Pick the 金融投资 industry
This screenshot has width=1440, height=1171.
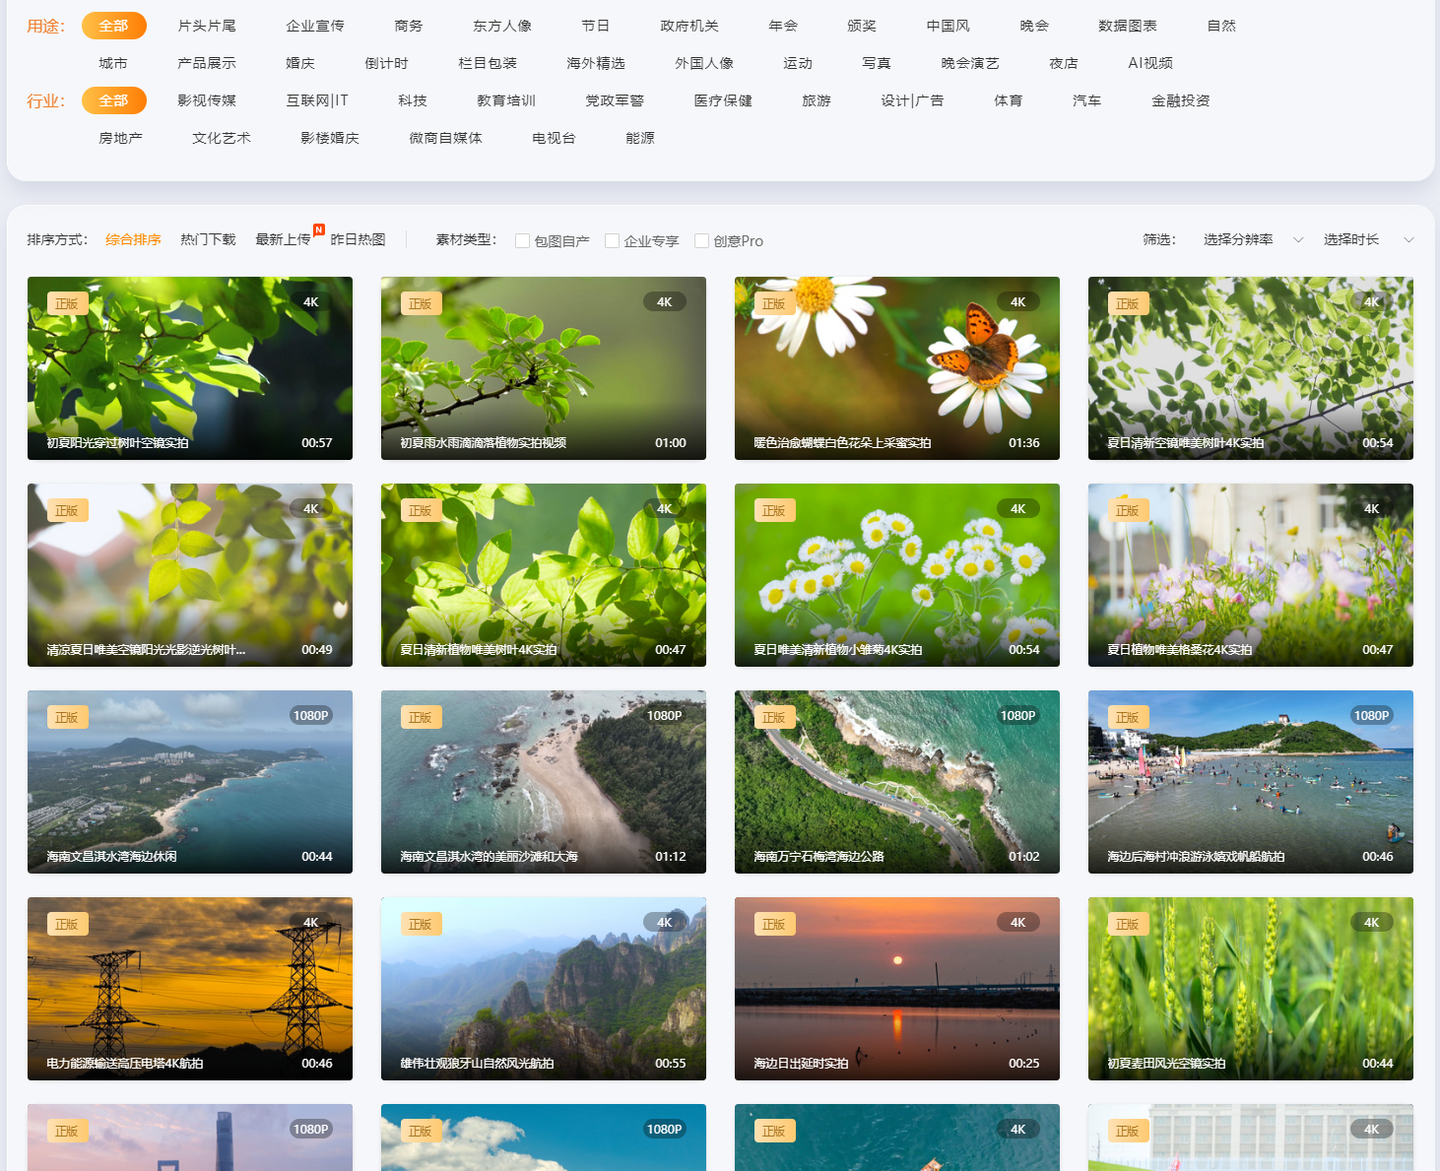pos(1180,101)
